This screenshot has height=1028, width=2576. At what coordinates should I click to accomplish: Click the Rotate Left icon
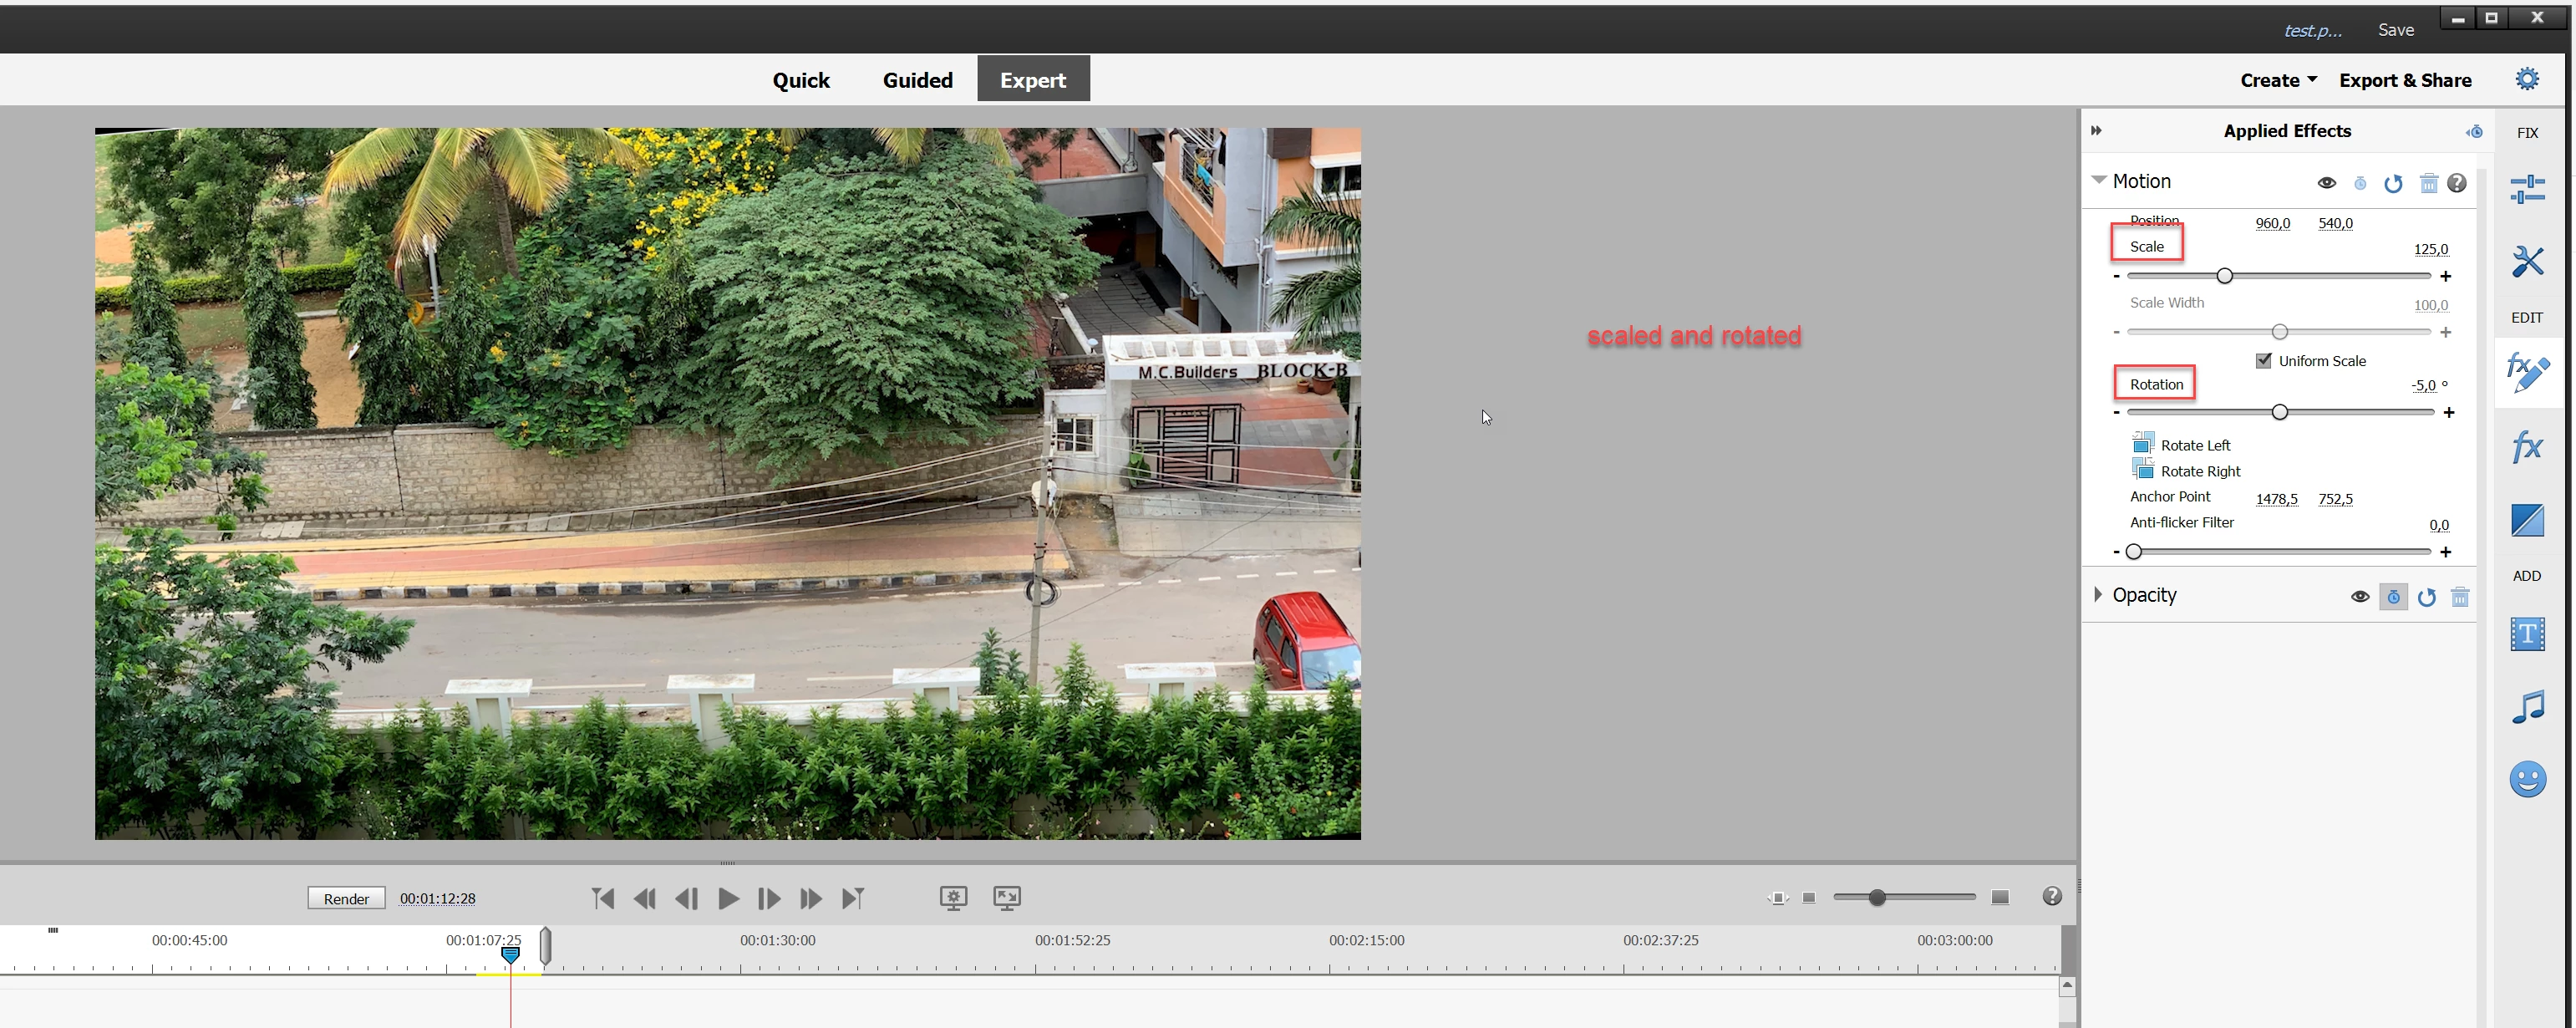2142,444
